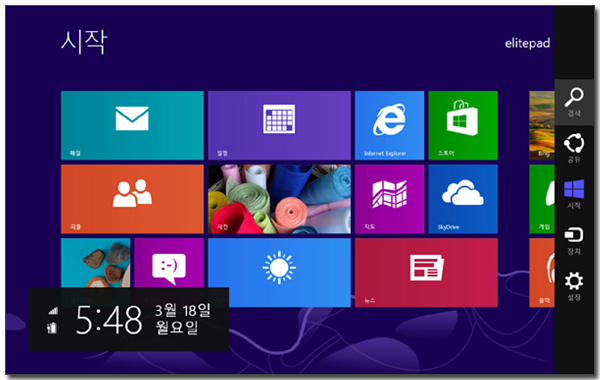The width and height of the screenshot is (600, 380).
Task: Open the News tile
Action: point(426,272)
